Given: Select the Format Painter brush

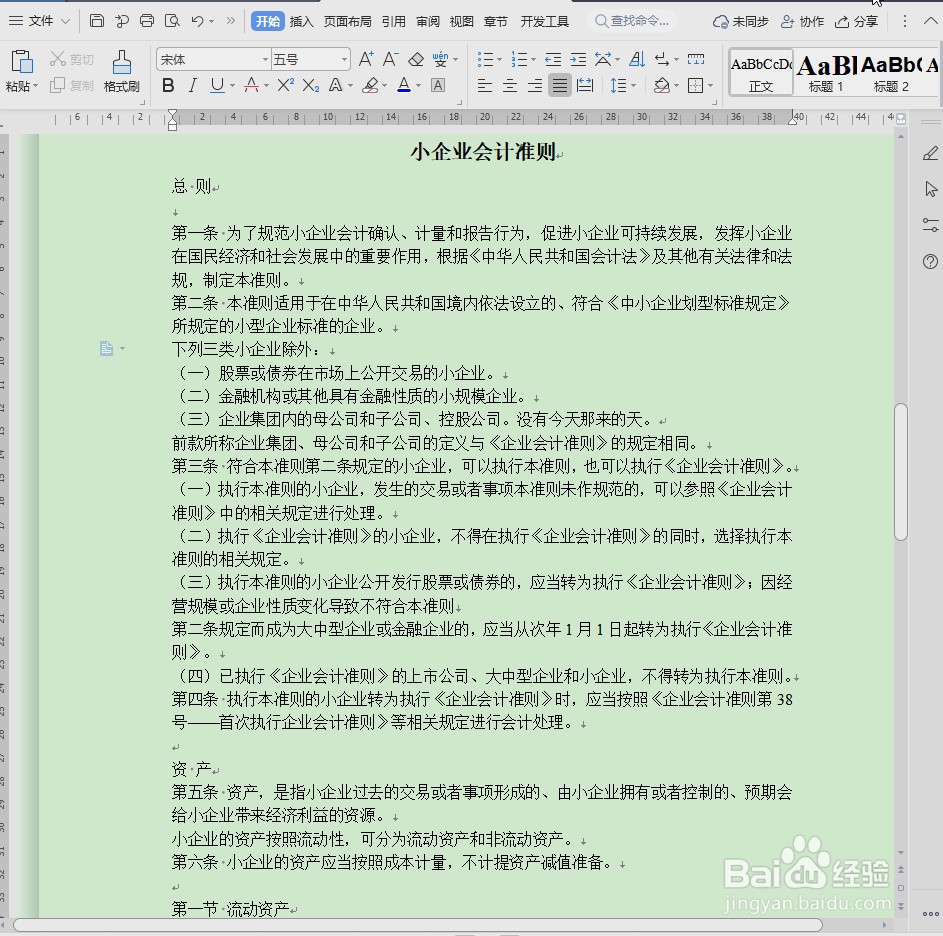Looking at the screenshot, I should [x=121, y=62].
